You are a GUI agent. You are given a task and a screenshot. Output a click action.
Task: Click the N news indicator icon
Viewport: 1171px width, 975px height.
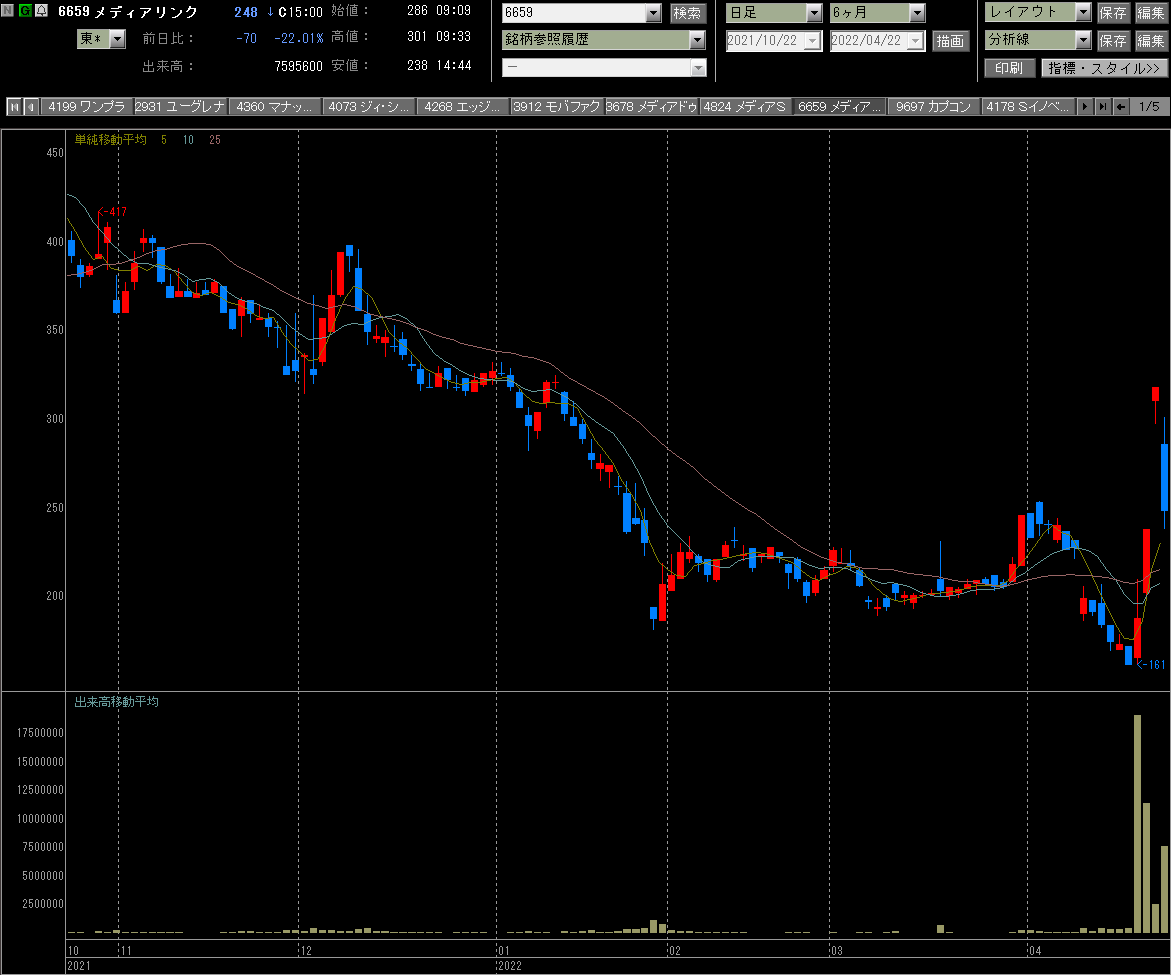pos(8,10)
